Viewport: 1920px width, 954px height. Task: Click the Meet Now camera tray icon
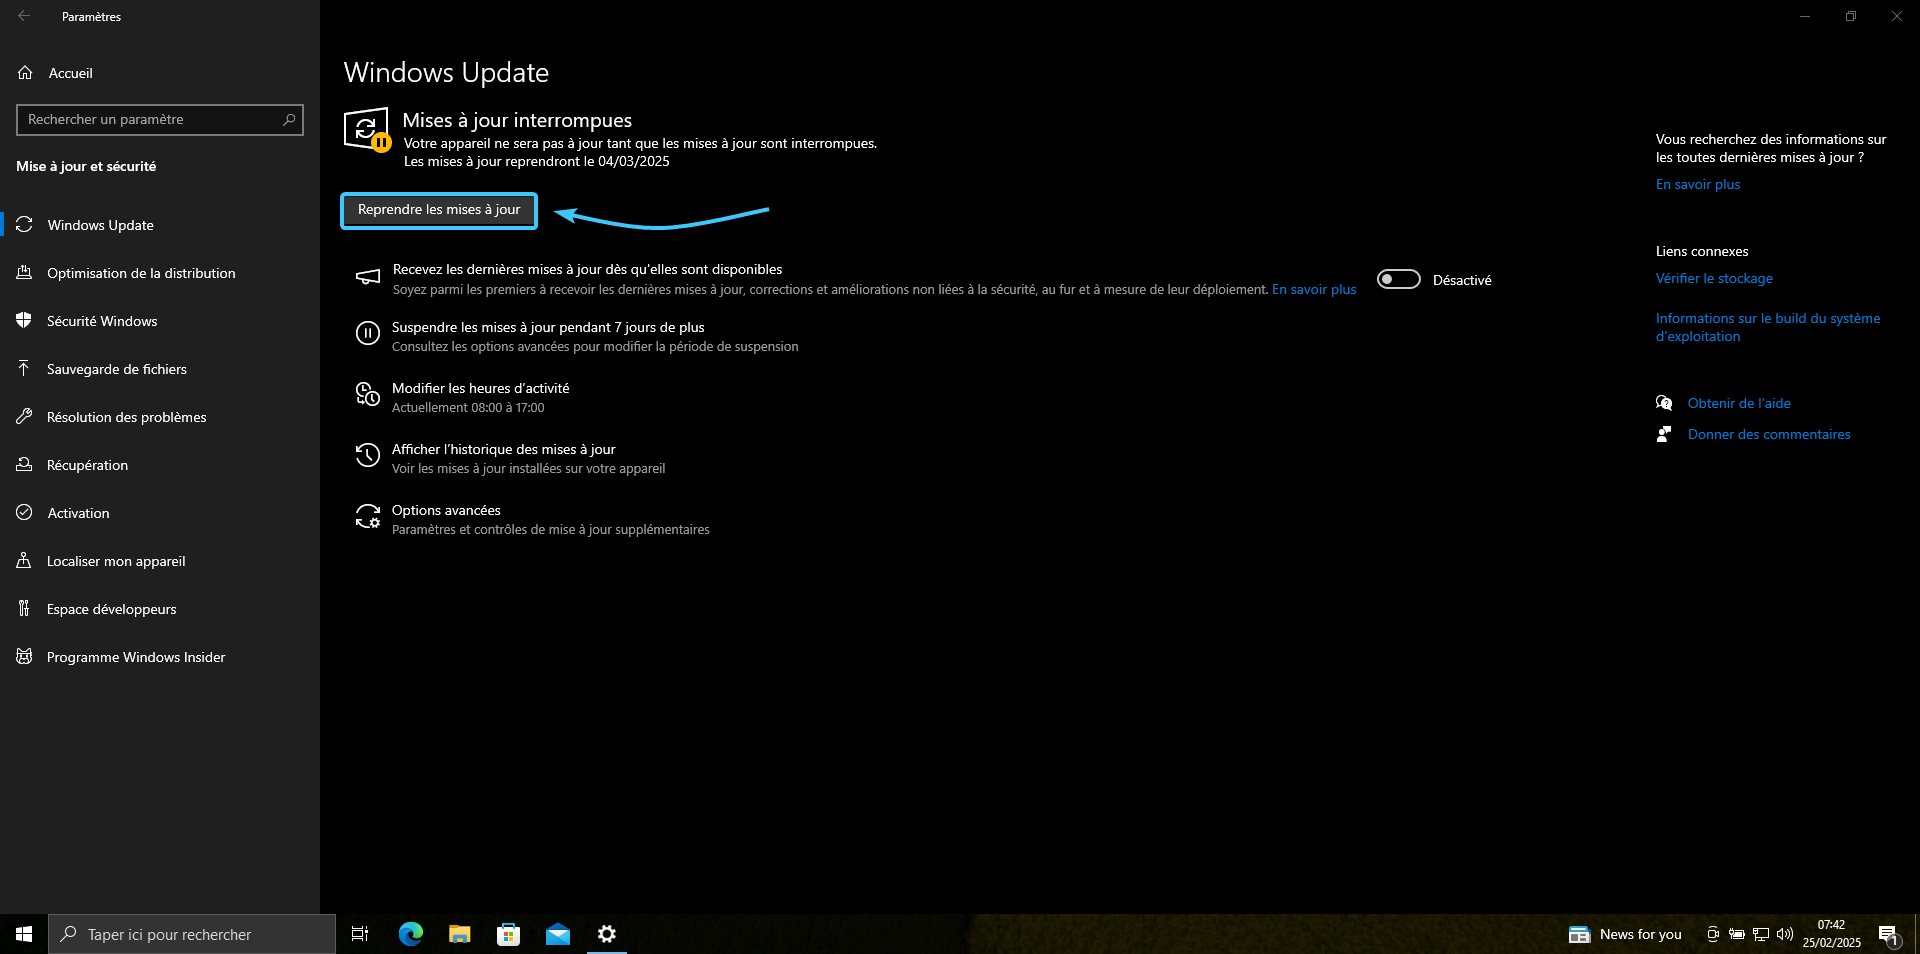pyautogui.click(x=1713, y=934)
